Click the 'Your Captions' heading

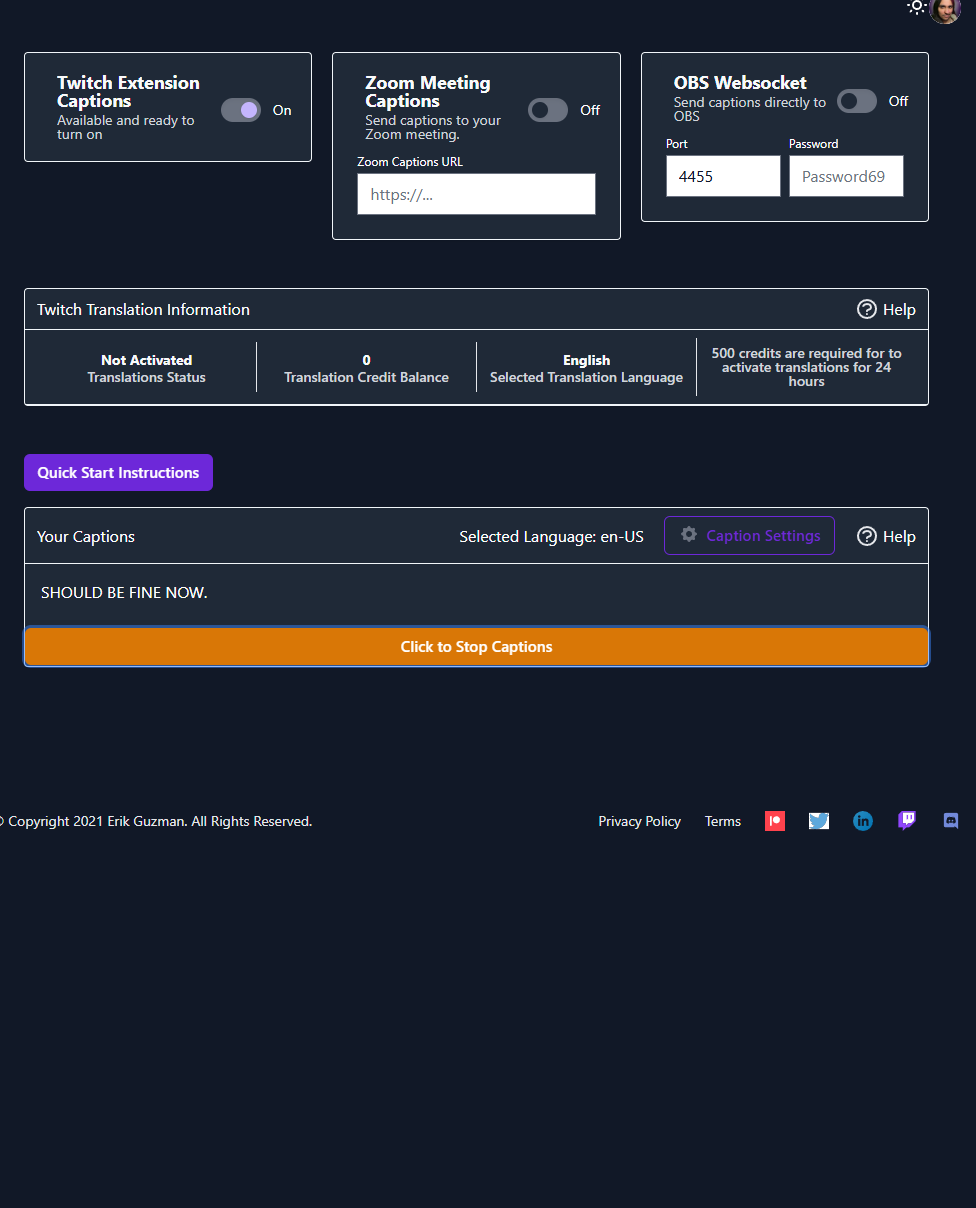point(86,537)
